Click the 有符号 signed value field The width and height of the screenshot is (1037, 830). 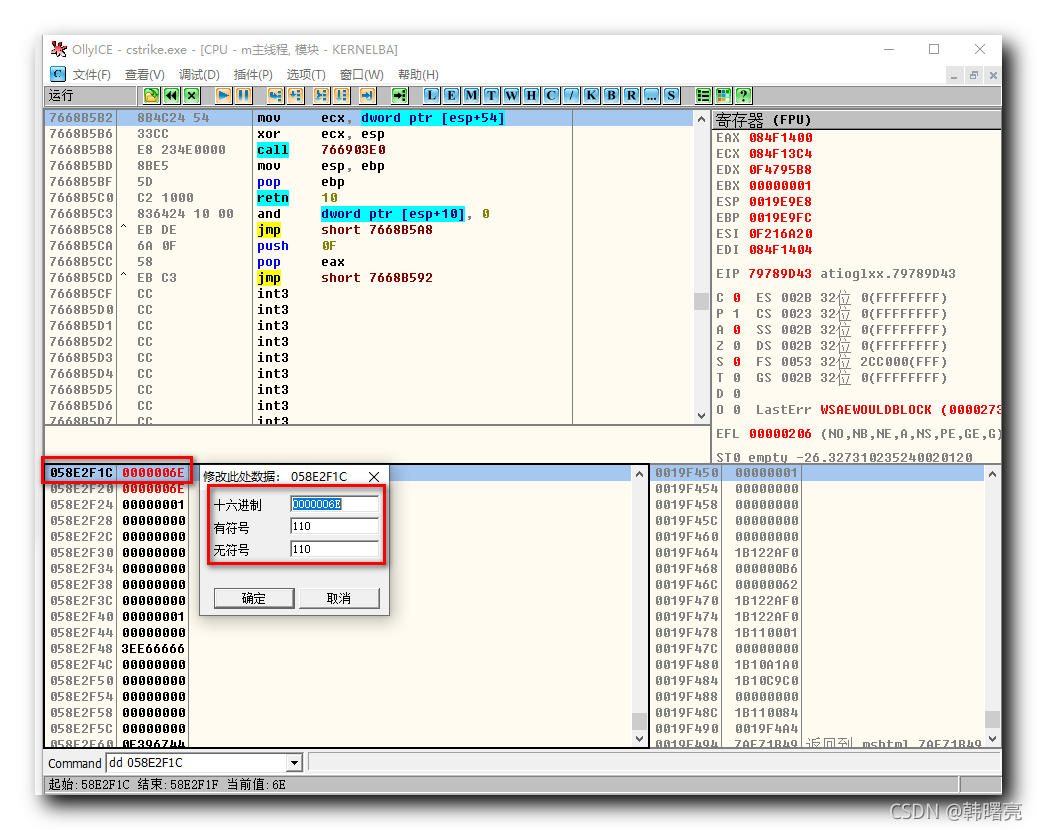point(335,526)
